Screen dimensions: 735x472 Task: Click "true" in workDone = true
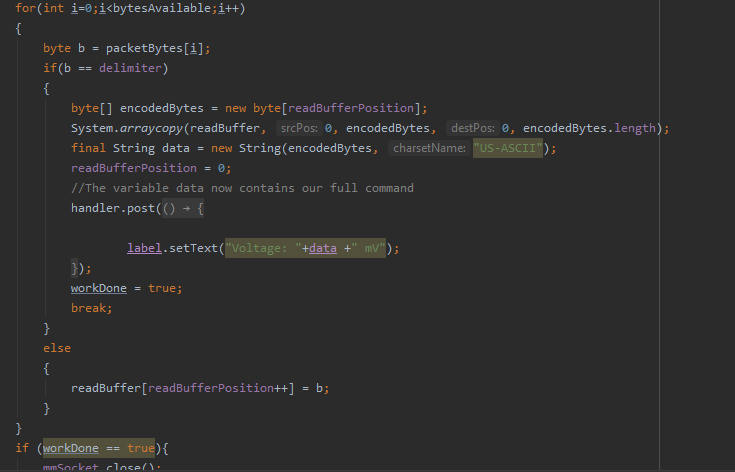(162, 288)
